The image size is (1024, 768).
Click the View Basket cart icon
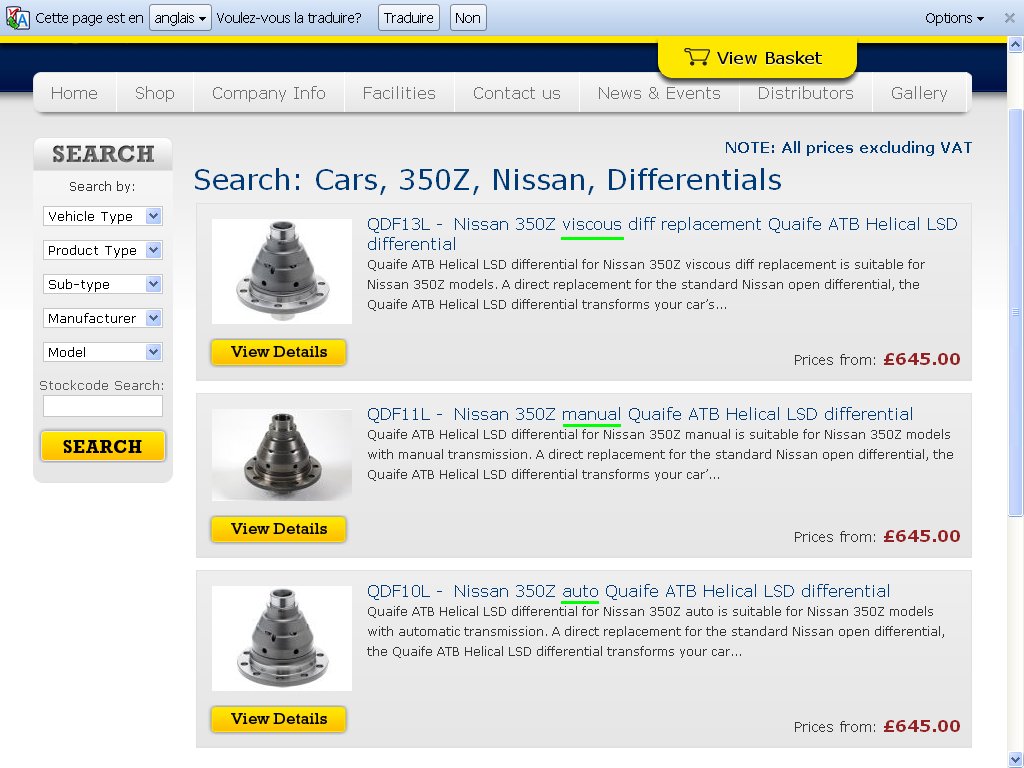(696, 57)
